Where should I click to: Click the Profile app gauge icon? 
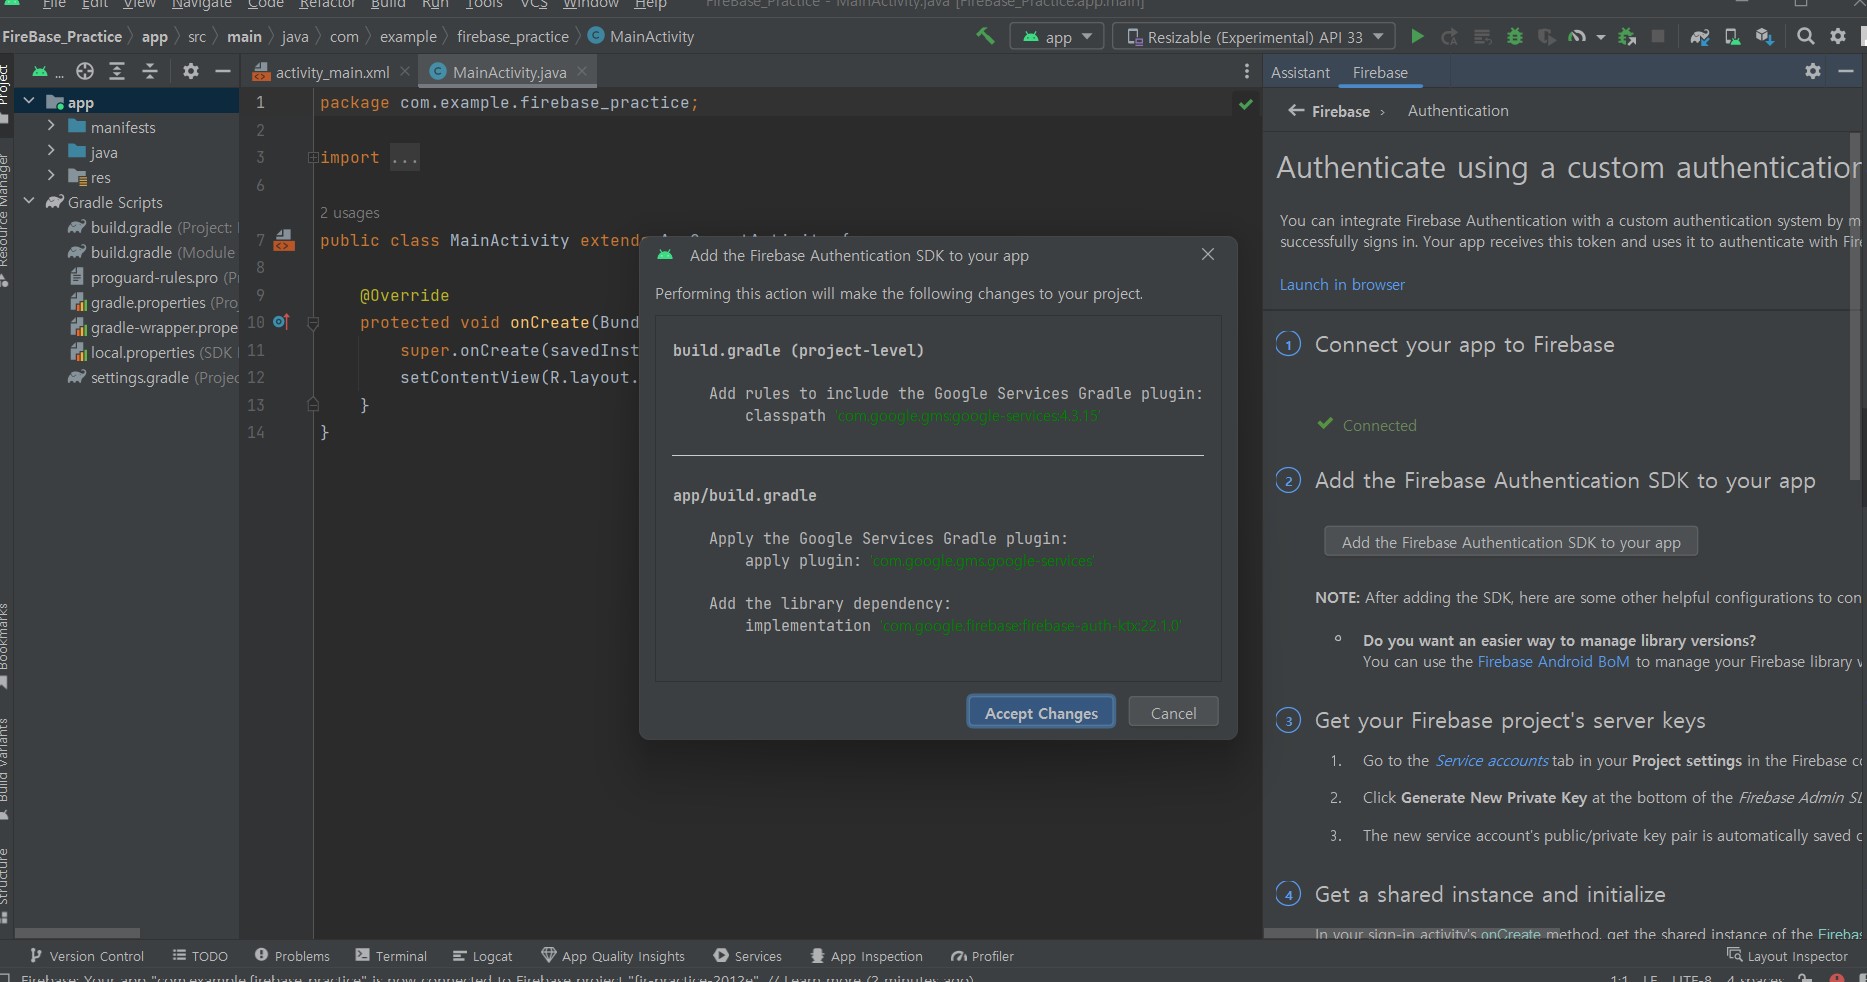(x=1577, y=37)
